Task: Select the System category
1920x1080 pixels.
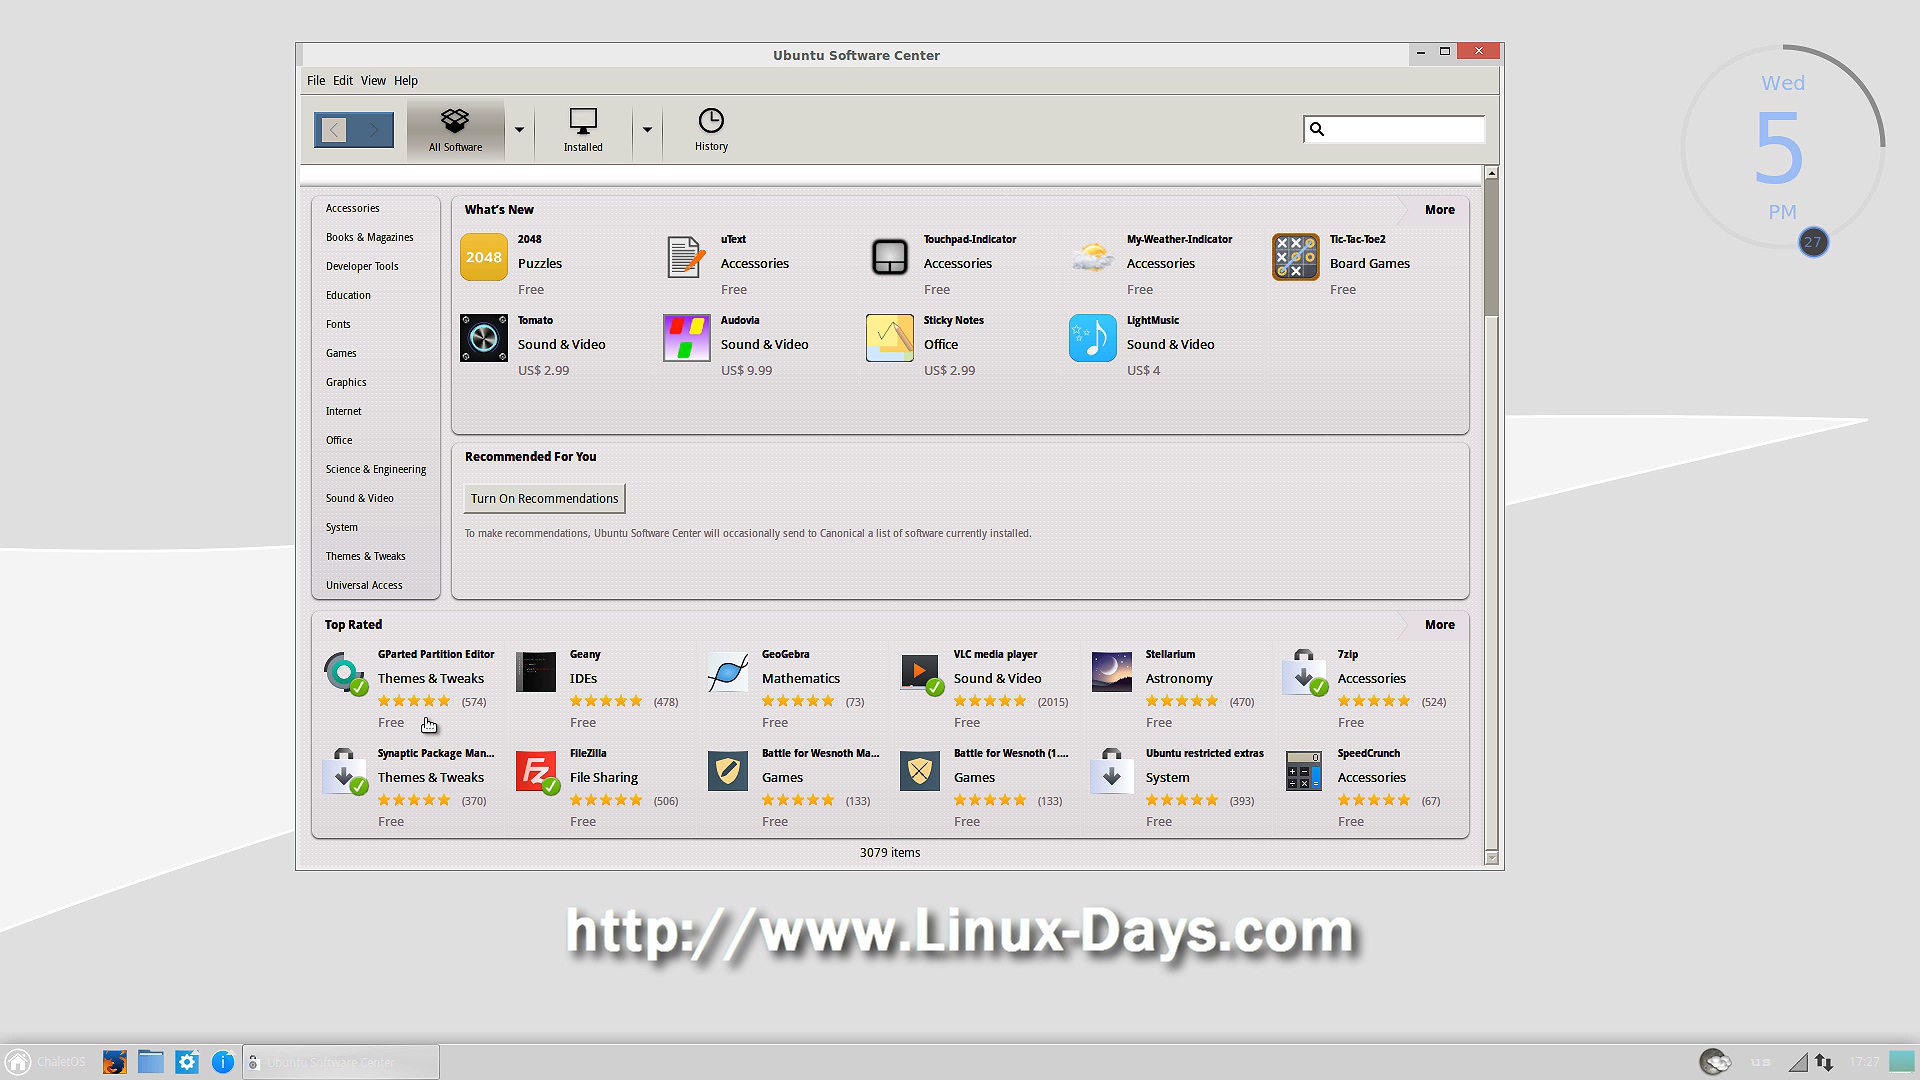Action: (x=342, y=527)
